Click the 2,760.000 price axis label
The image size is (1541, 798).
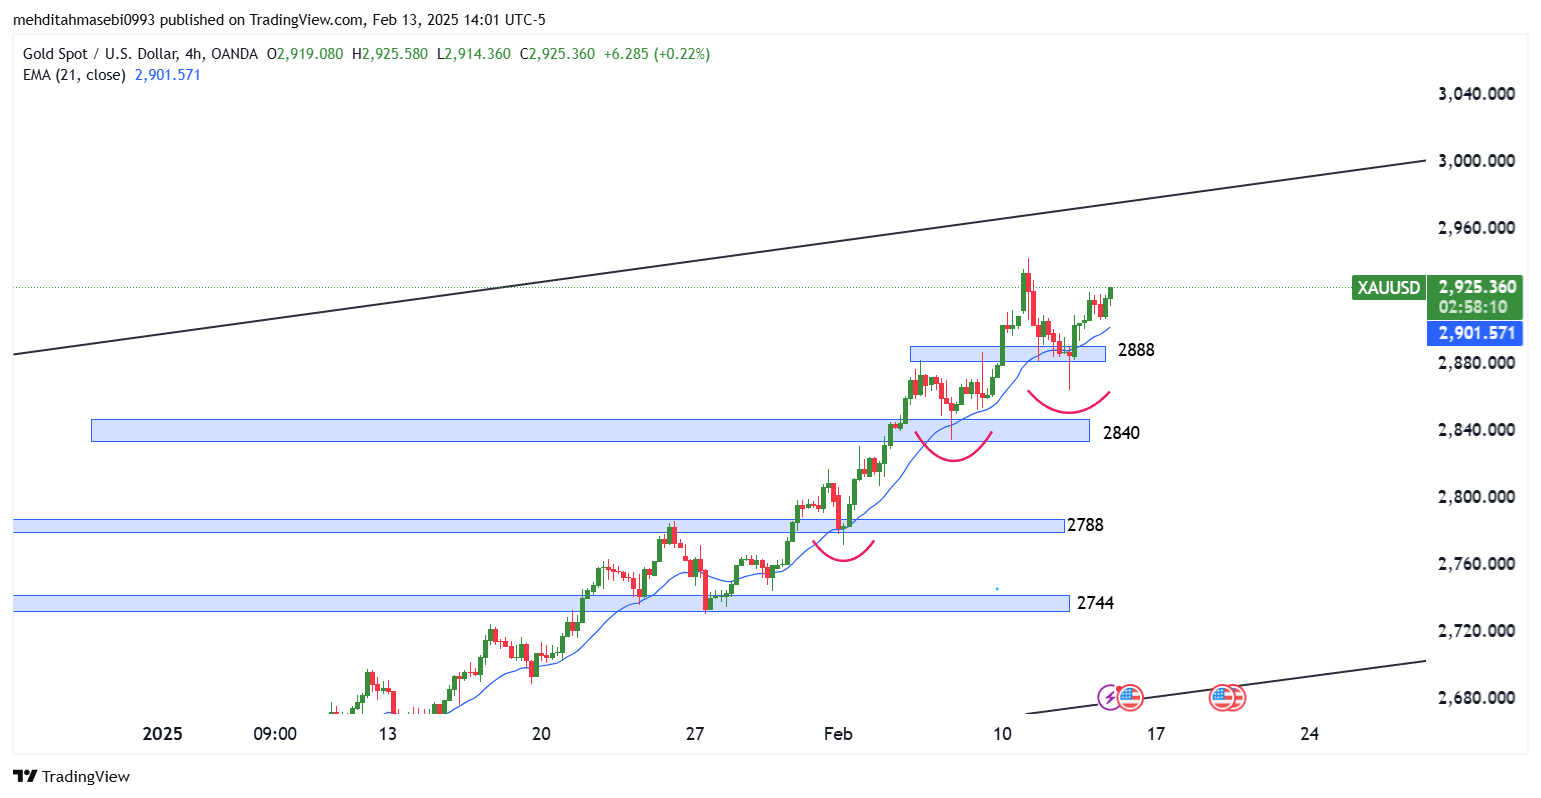1476,564
